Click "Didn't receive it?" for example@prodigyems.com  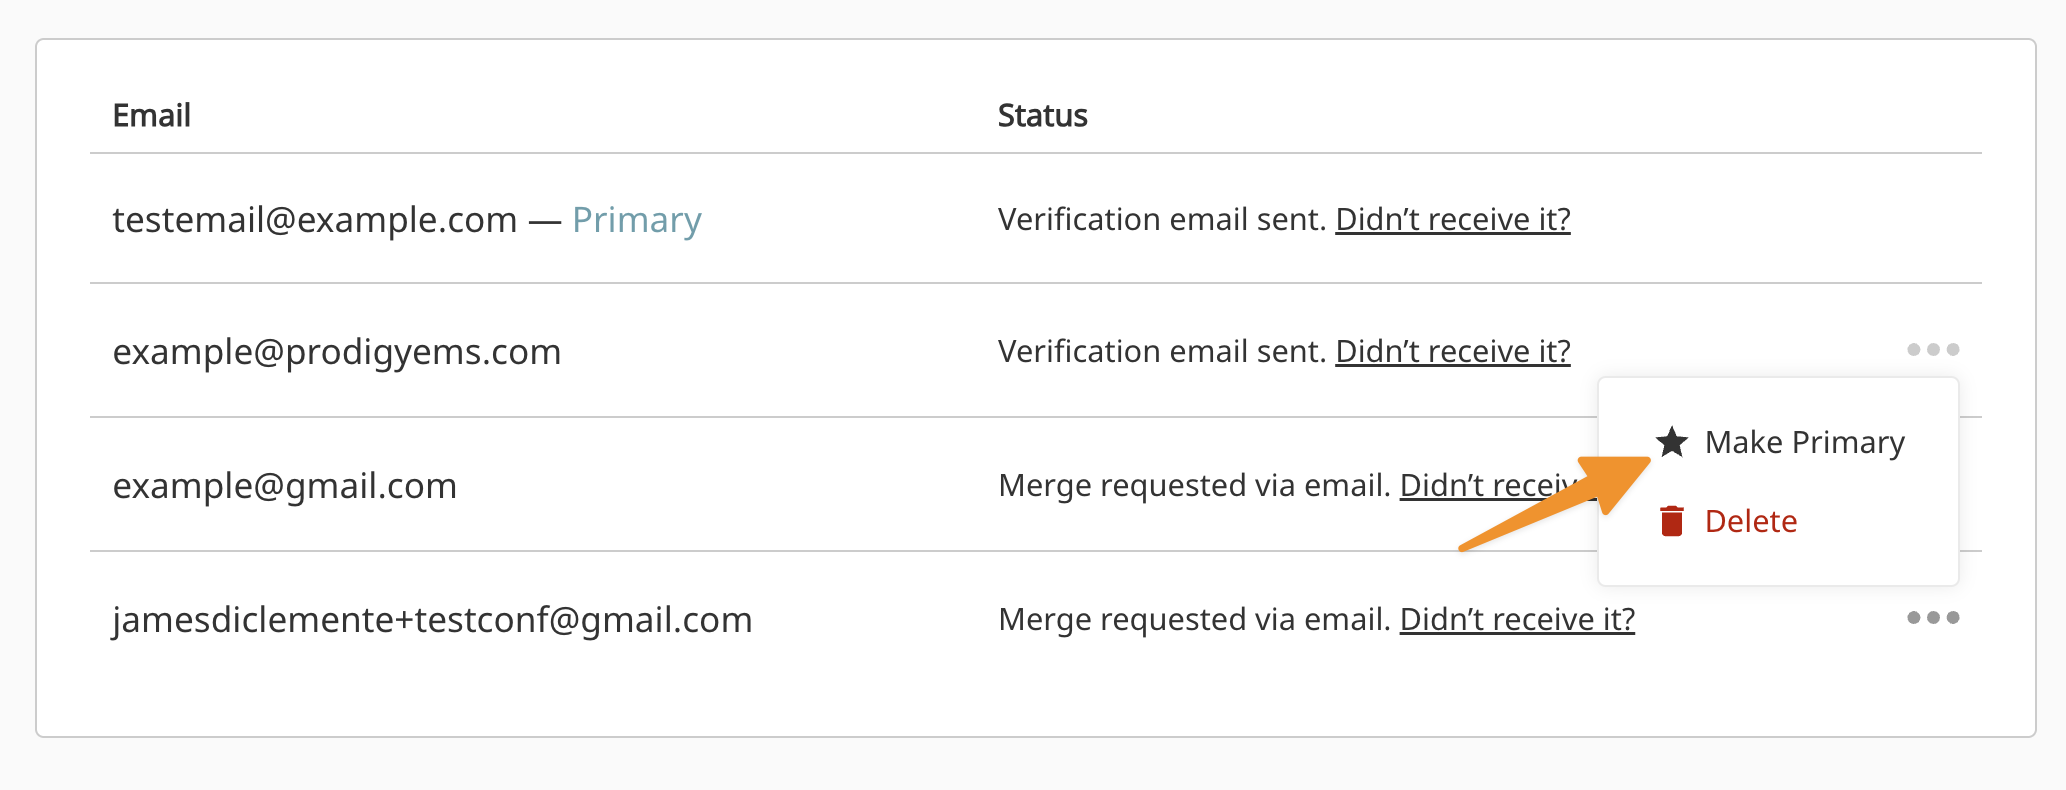(x=1452, y=351)
